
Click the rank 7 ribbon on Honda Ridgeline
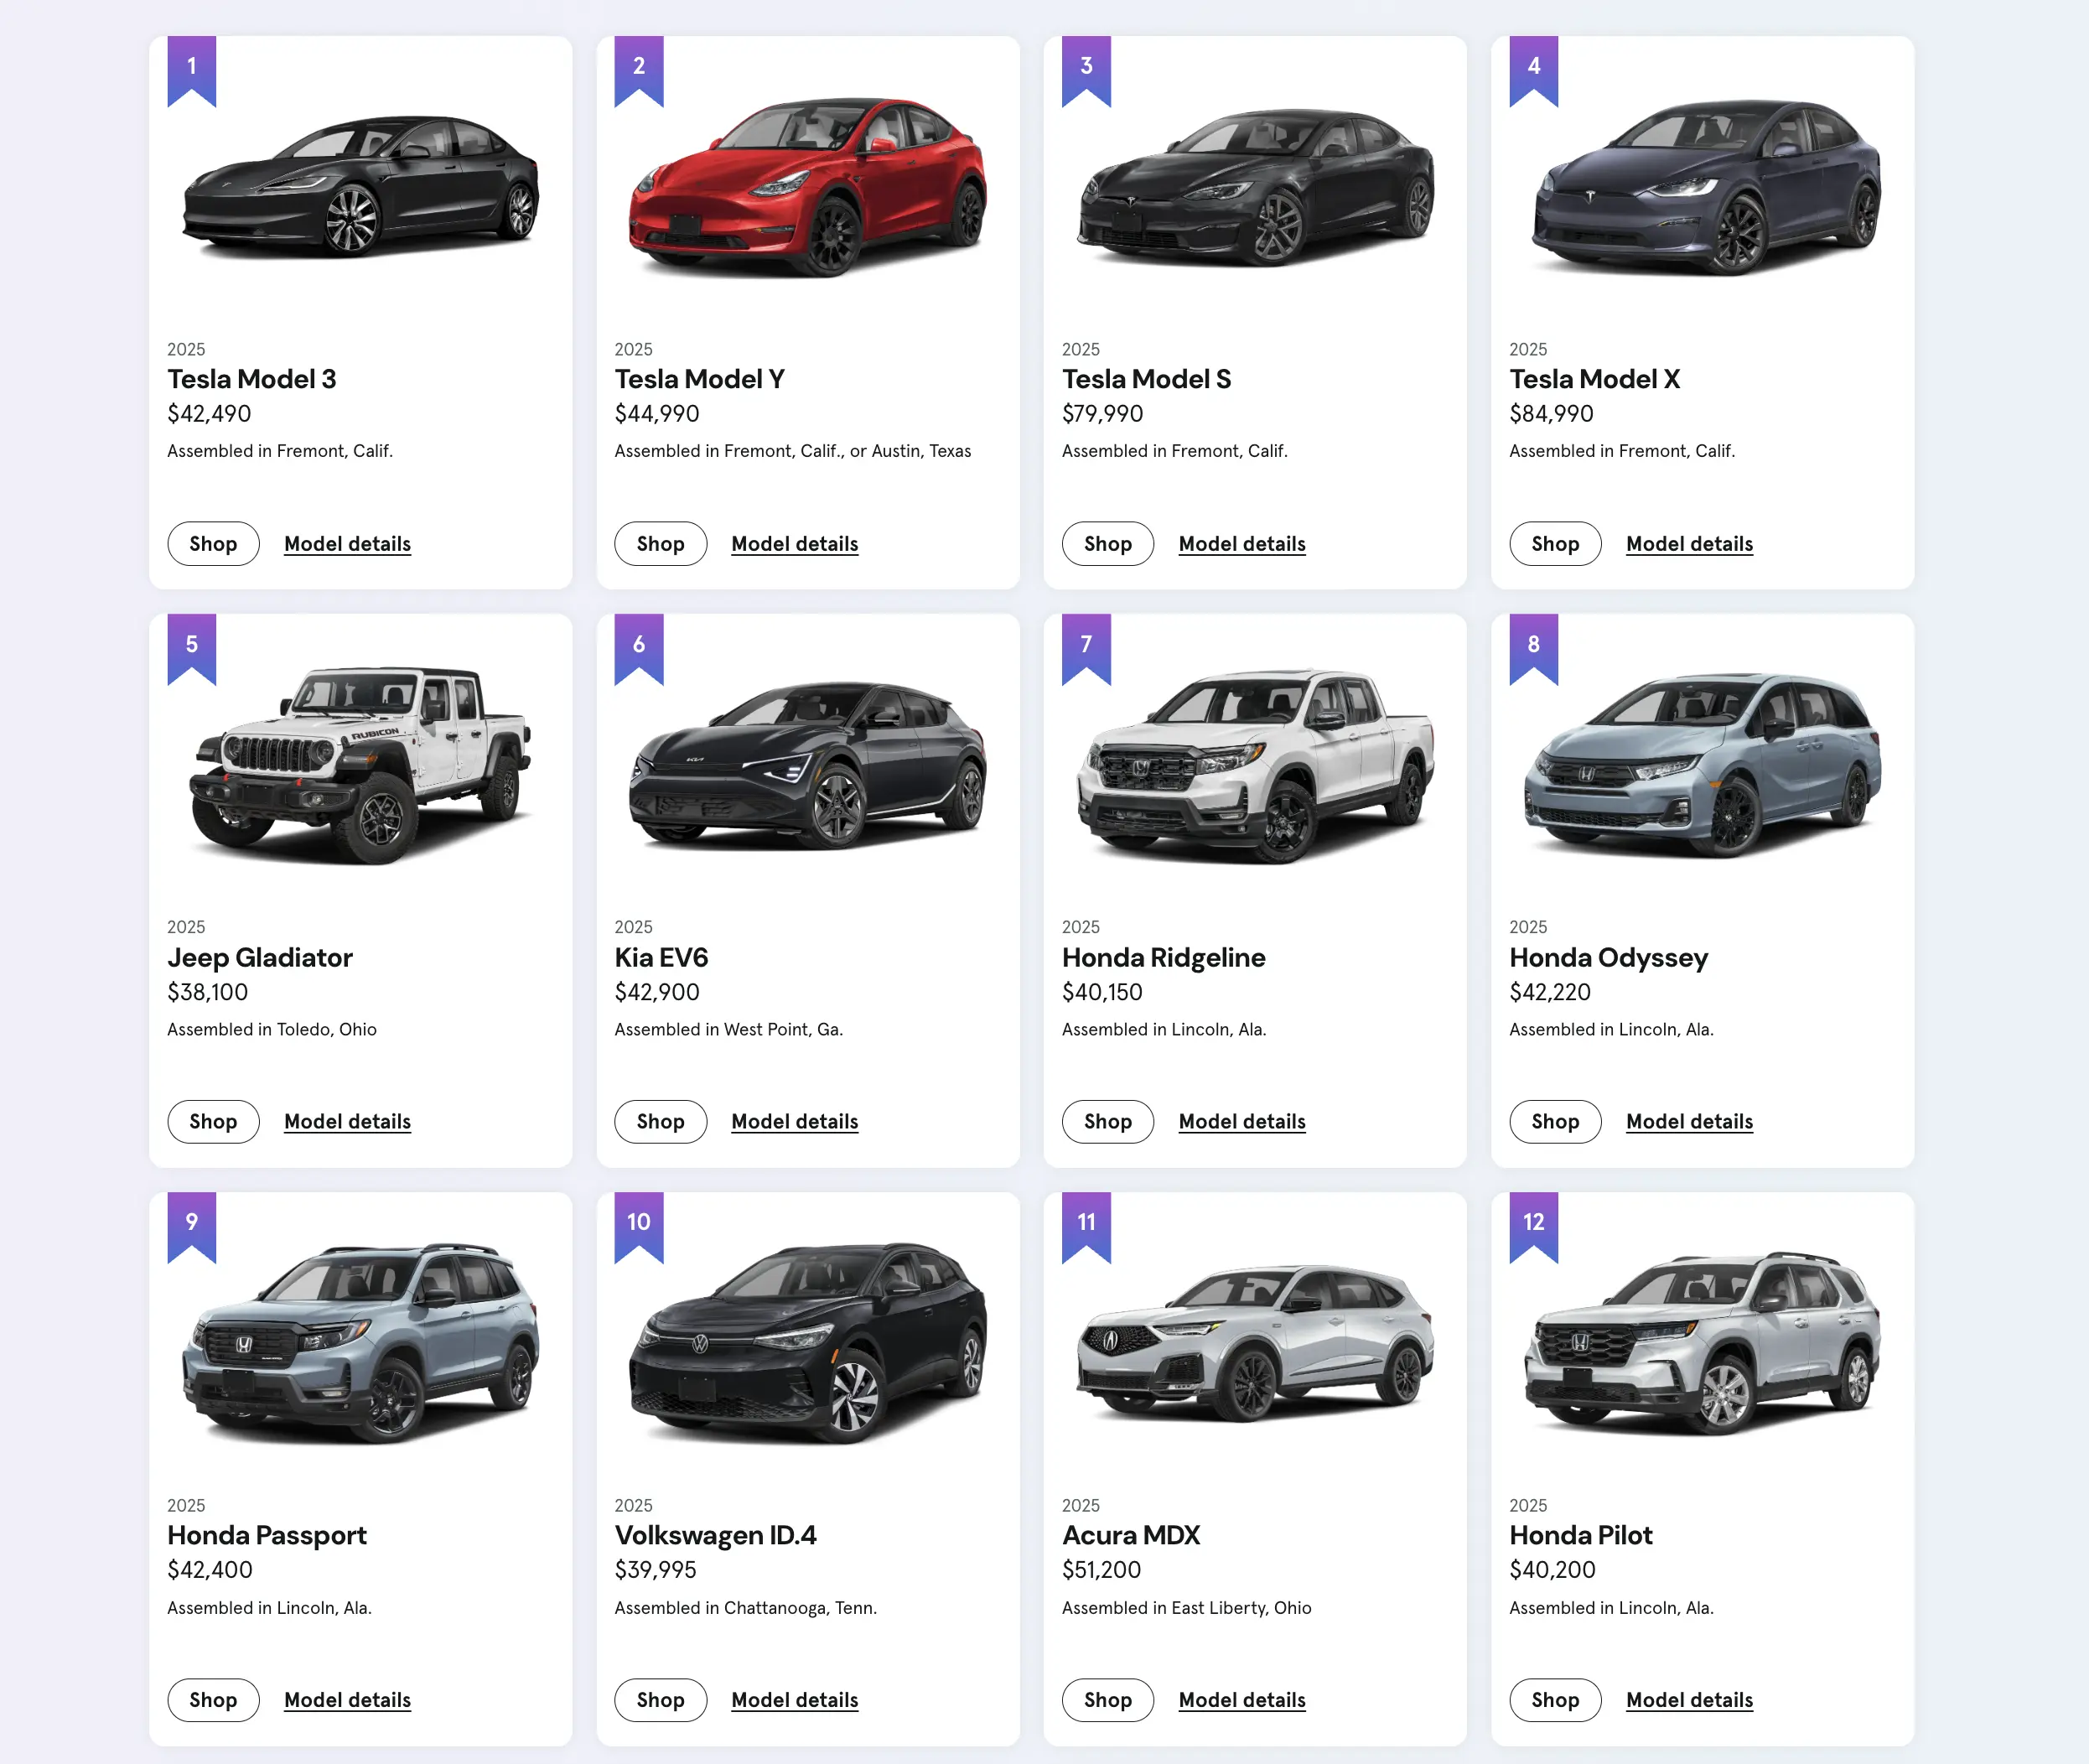tap(1086, 646)
